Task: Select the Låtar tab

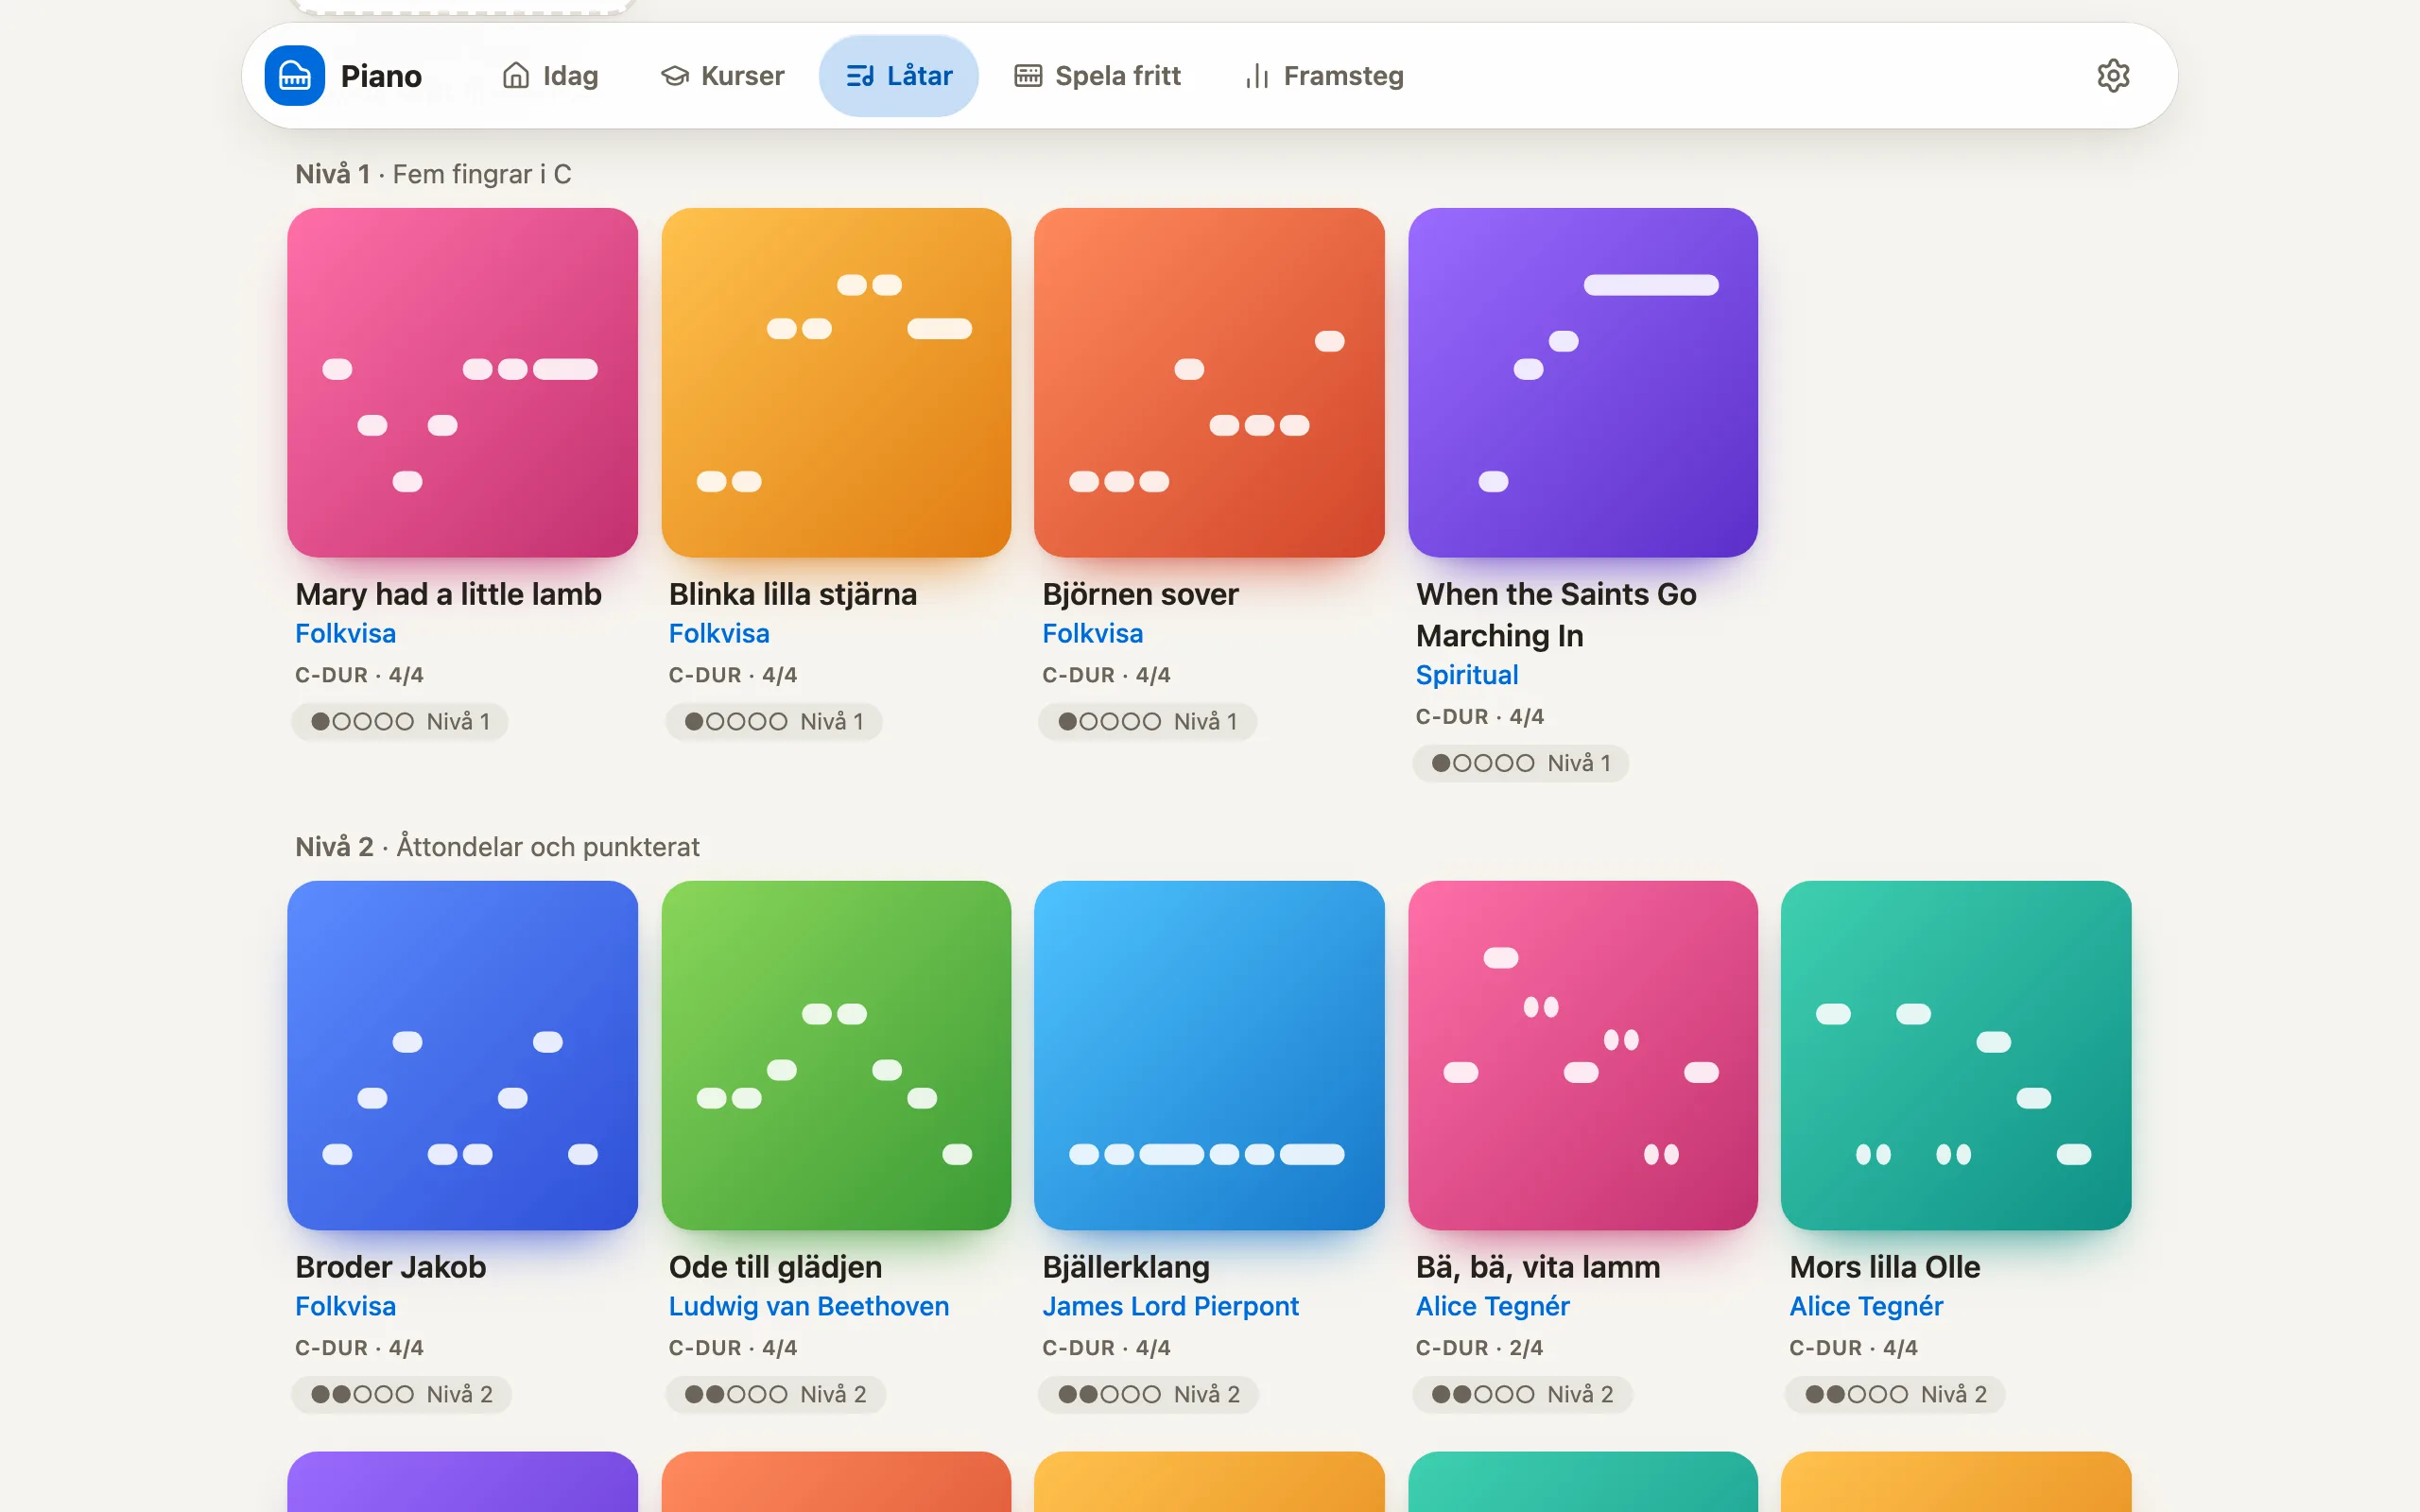Action: click(898, 76)
